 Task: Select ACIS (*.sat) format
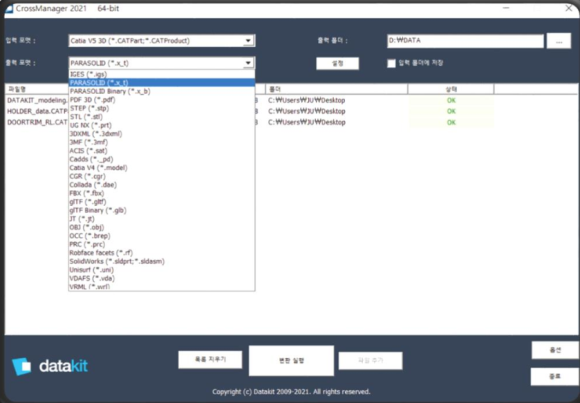(x=162, y=151)
